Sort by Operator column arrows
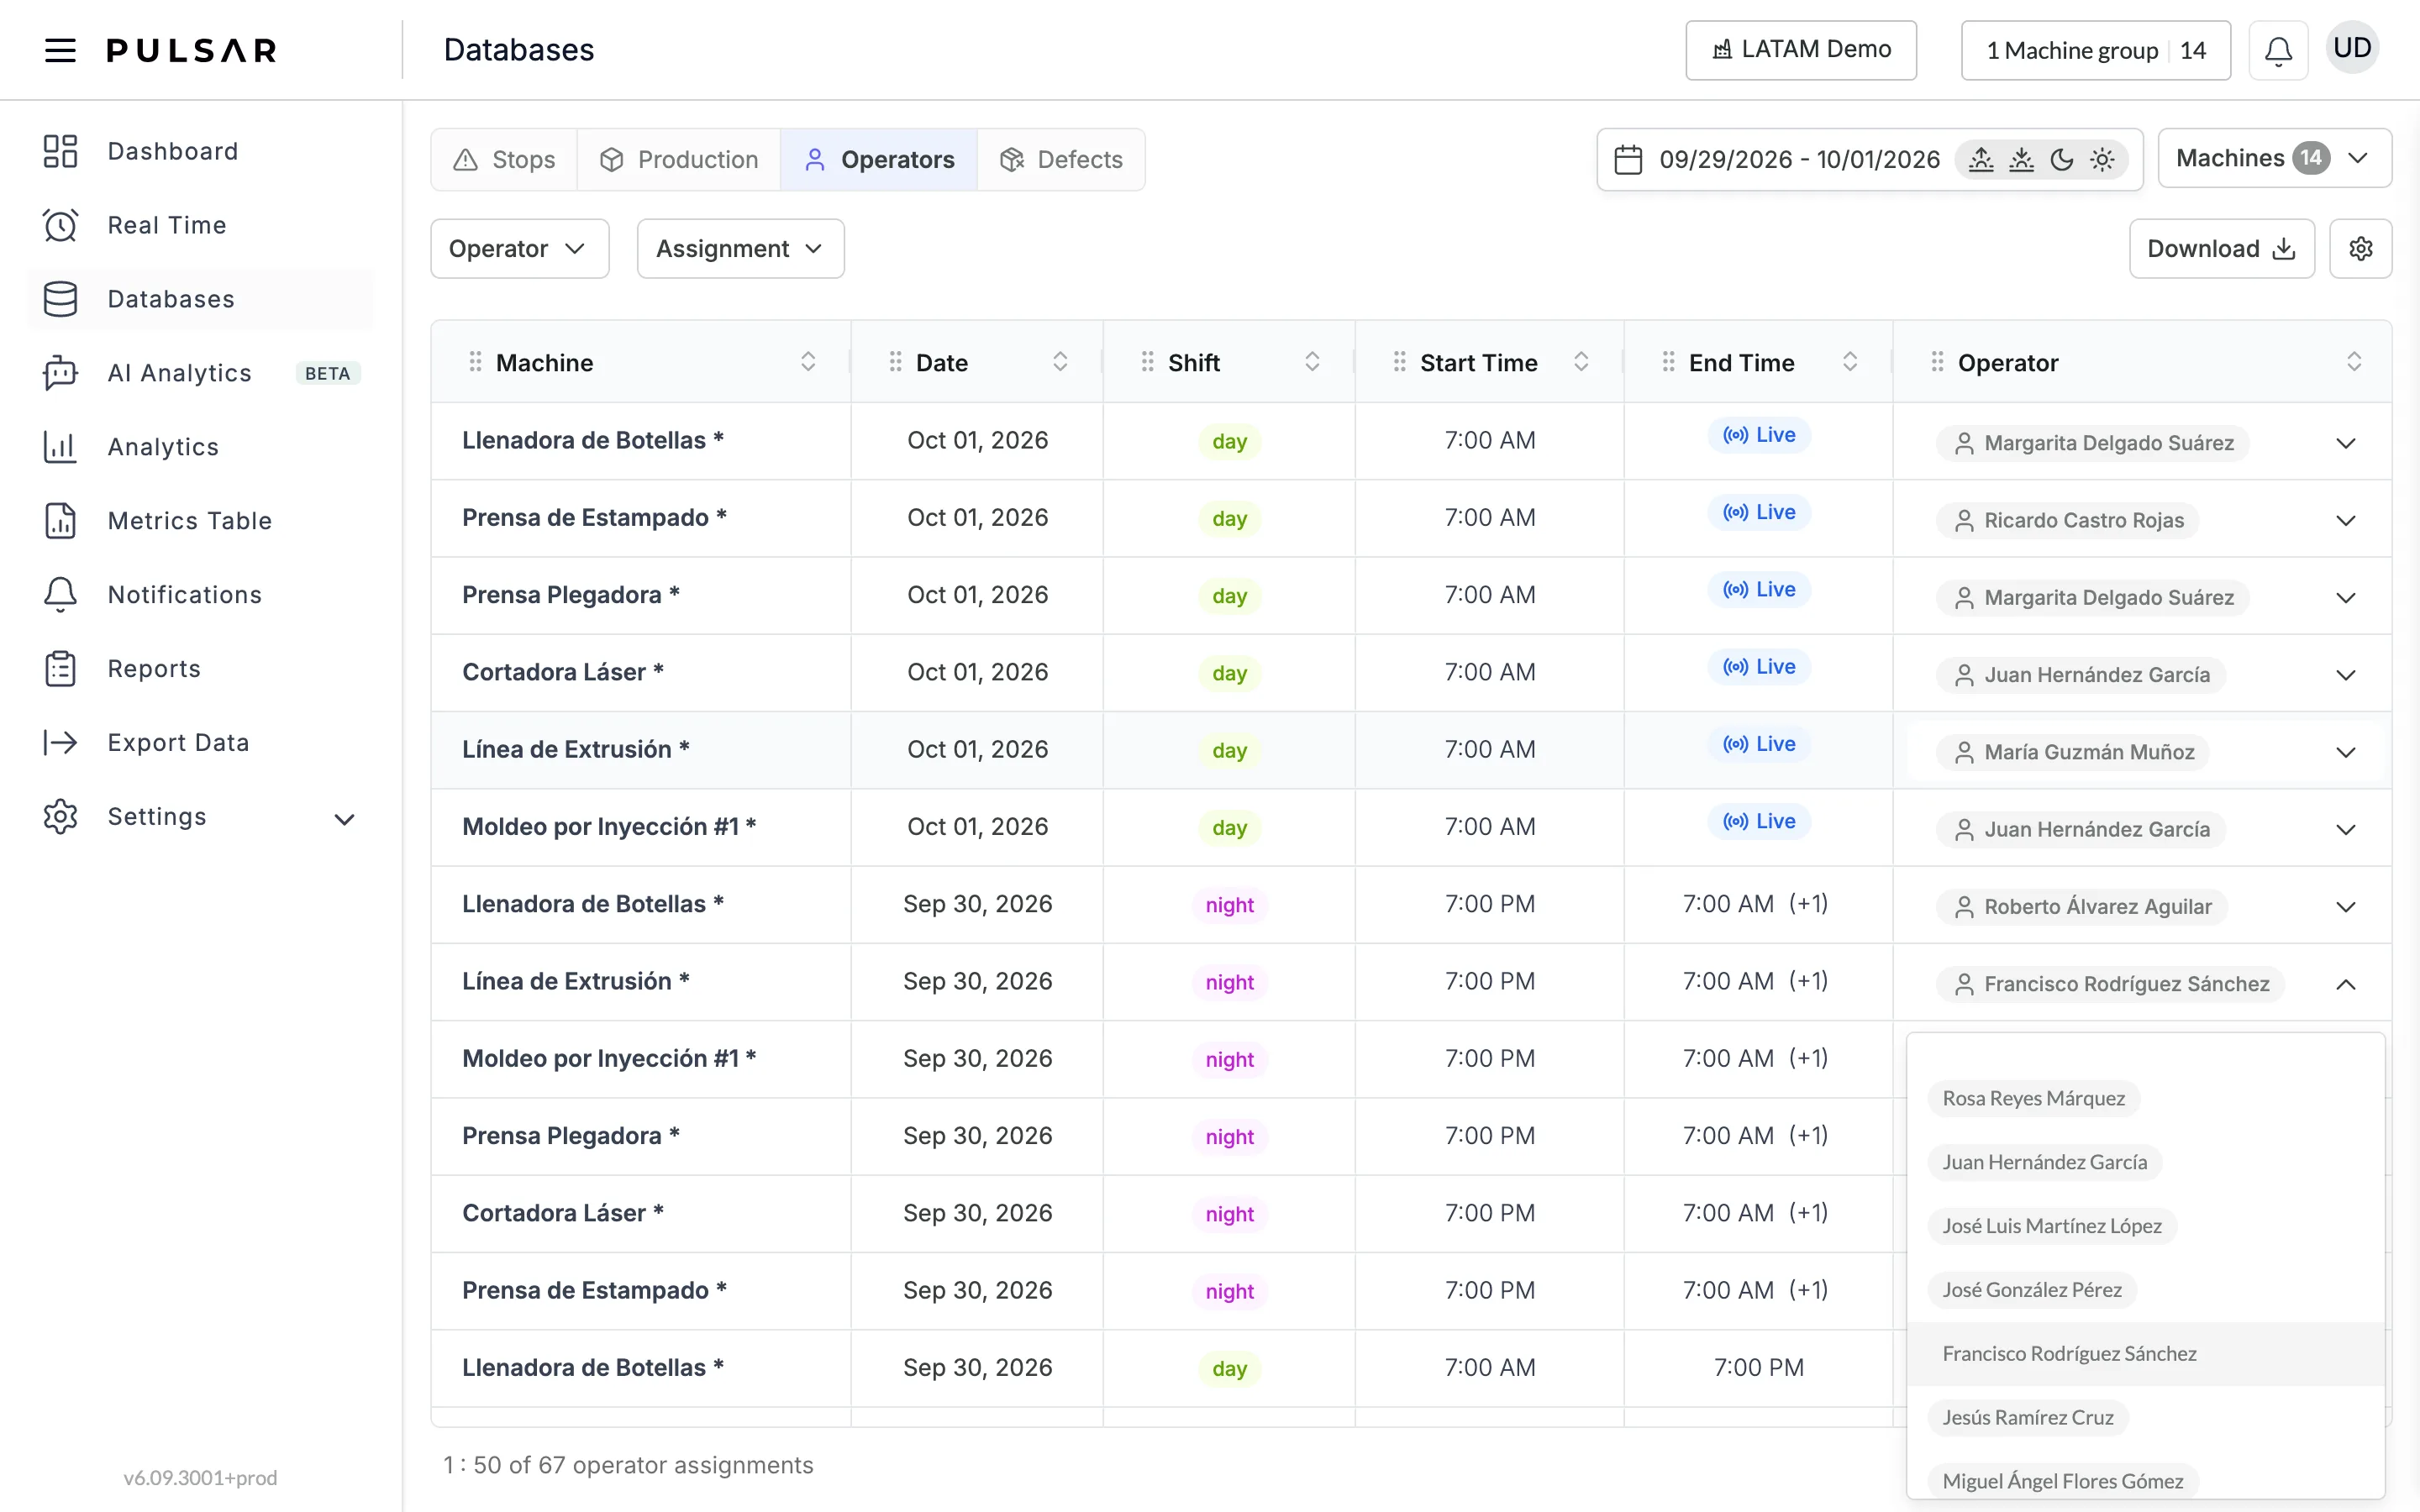Viewport: 2420px width, 1512px height. (x=2354, y=362)
